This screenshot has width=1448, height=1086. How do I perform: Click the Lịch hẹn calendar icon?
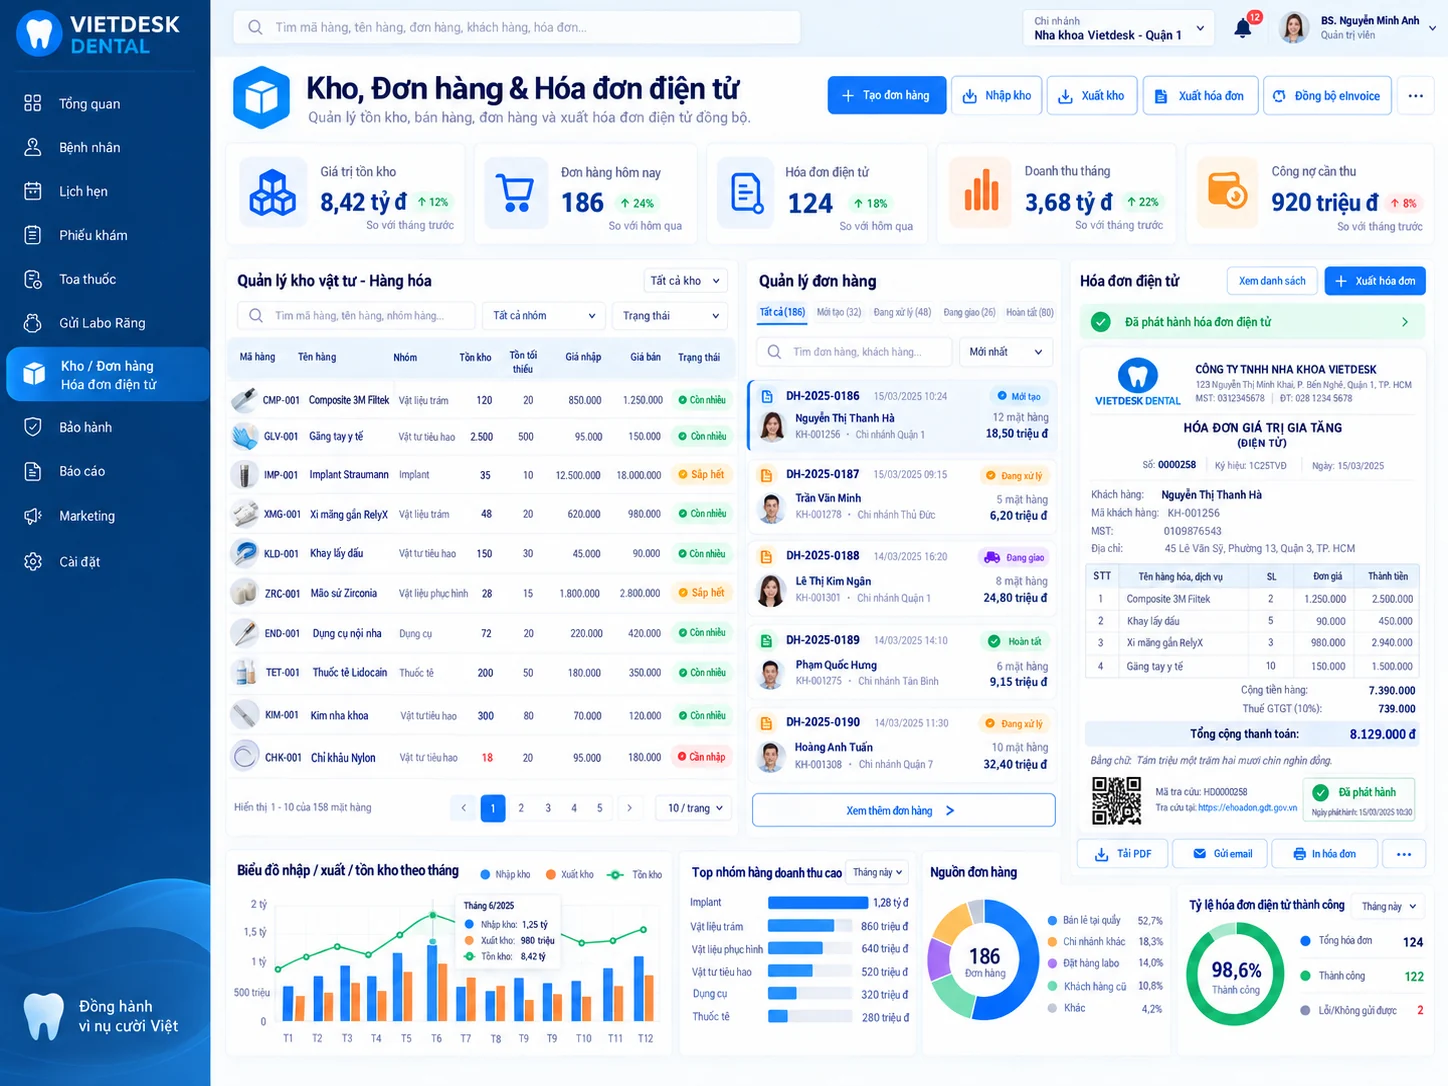point(33,191)
